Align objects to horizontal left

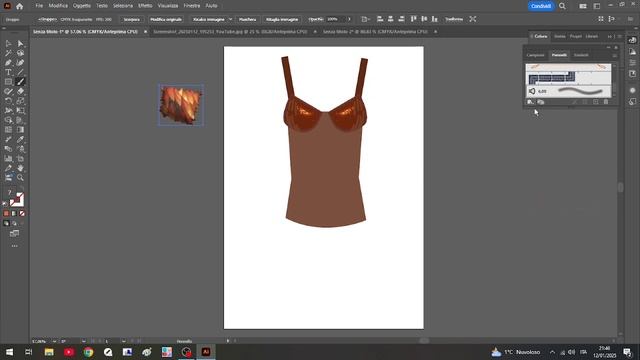(380, 19)
